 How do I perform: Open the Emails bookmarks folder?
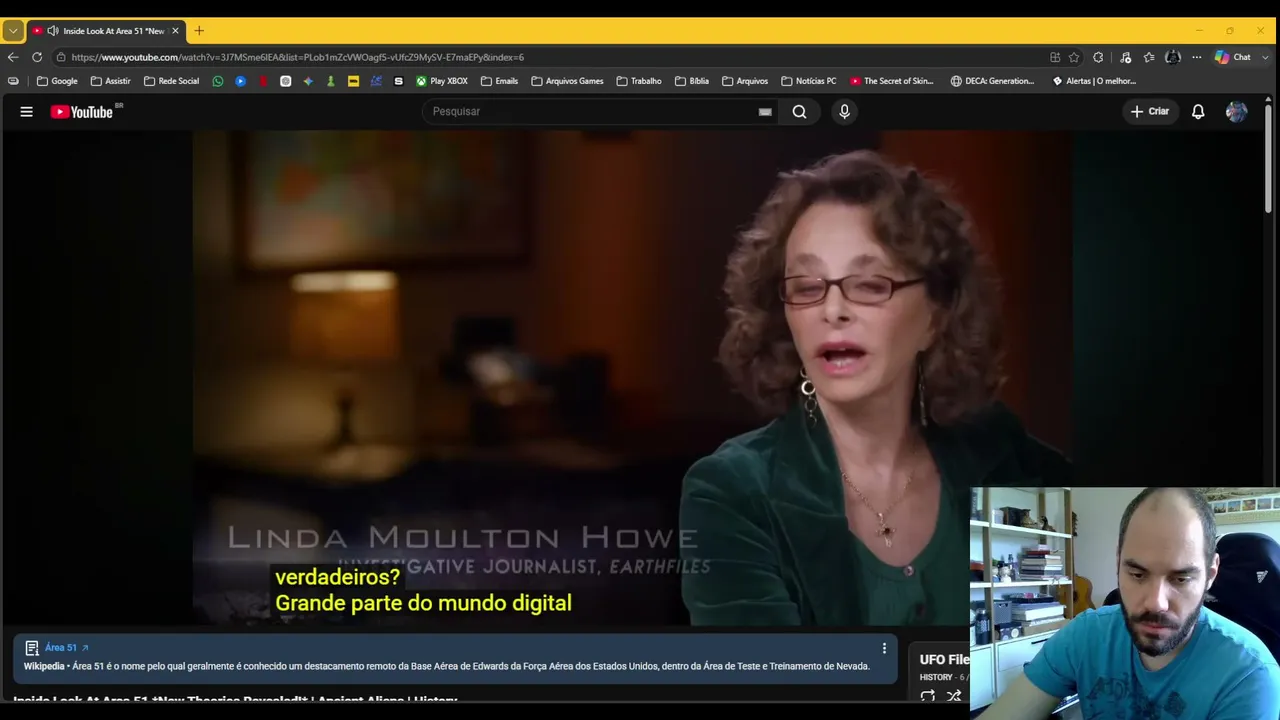499,81
